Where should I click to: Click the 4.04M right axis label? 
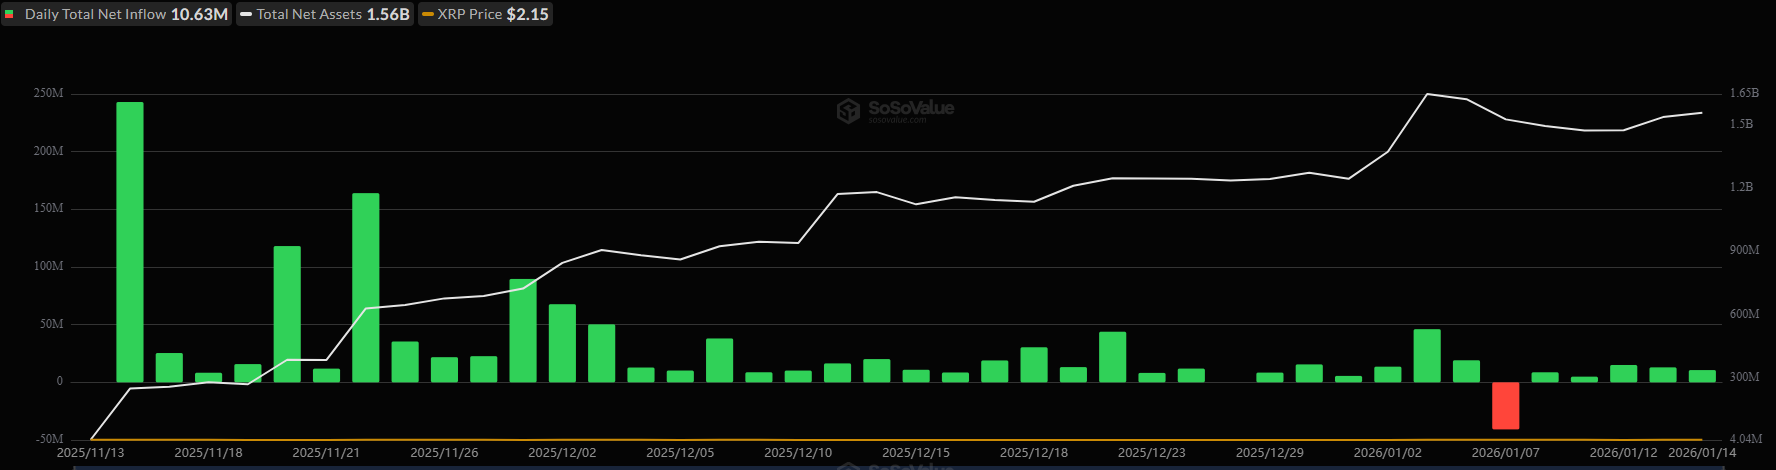(1745, 439)
